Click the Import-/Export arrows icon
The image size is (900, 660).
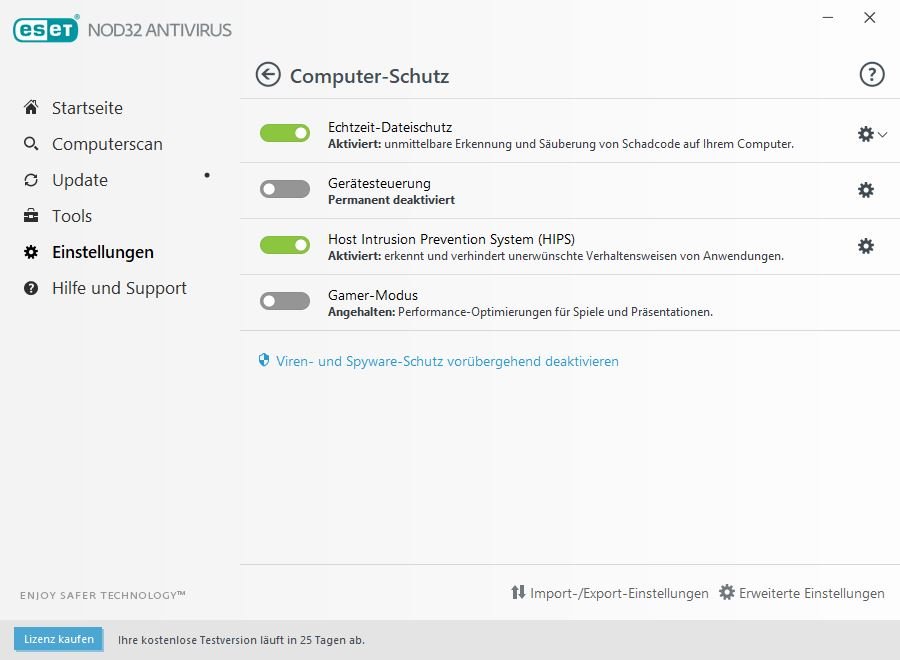coord(518,593)
